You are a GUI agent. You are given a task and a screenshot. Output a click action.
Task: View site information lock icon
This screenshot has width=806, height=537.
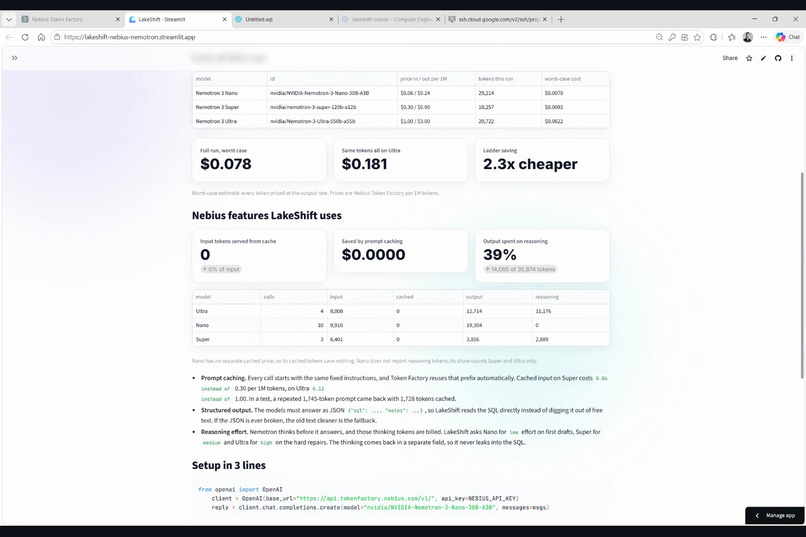coord(57,37)
